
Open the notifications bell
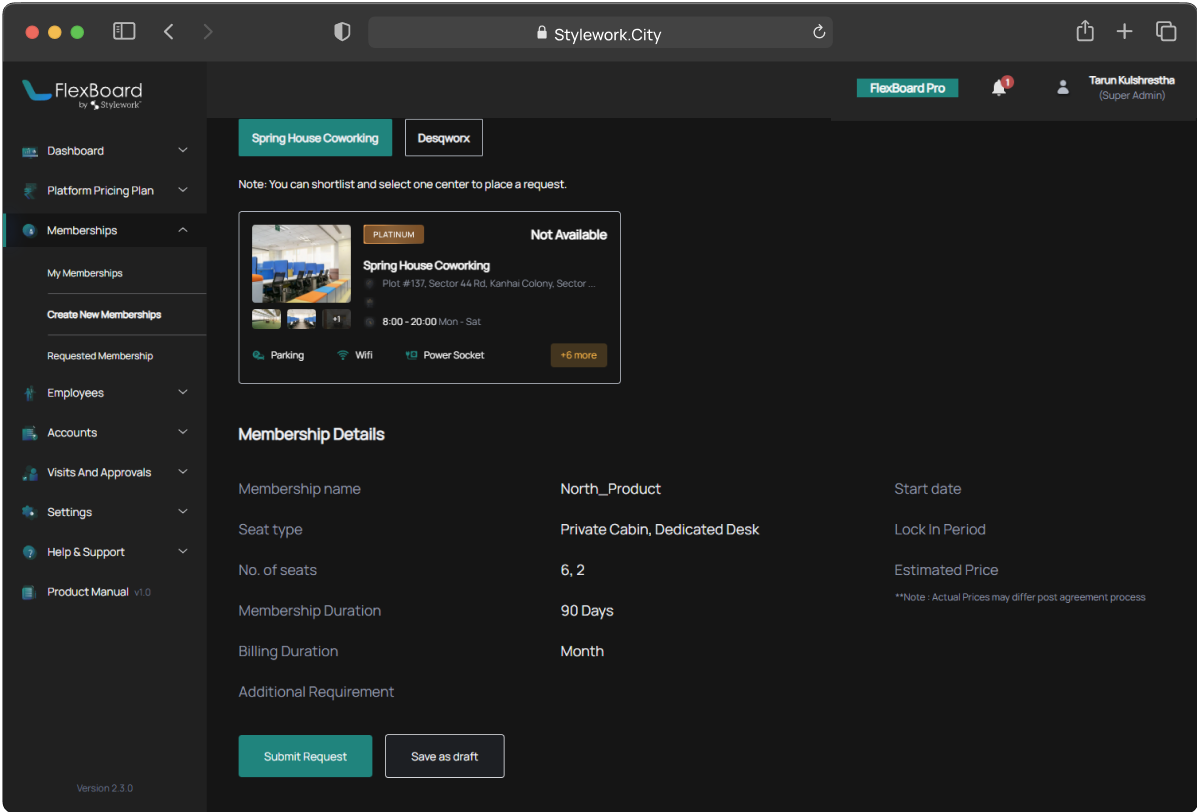click(x=999, y=88)
